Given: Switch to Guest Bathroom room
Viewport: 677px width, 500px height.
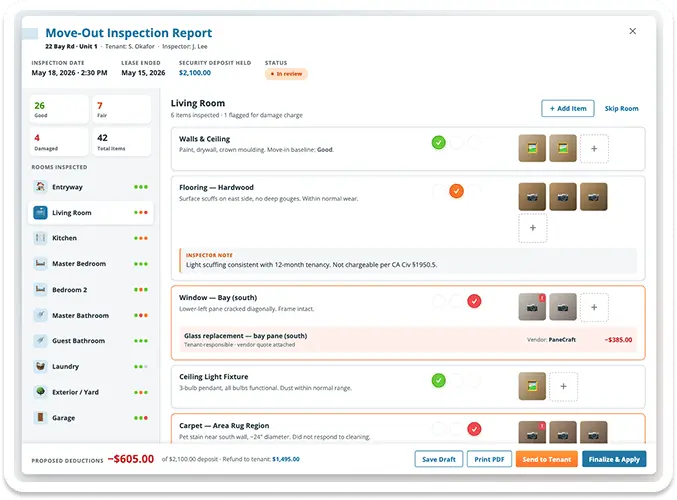Looking at the screenshot, I should tap(91, 341).
